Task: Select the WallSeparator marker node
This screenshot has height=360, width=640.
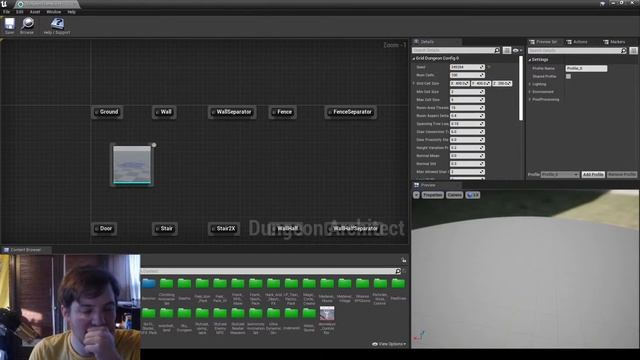Action: [232, 112]
